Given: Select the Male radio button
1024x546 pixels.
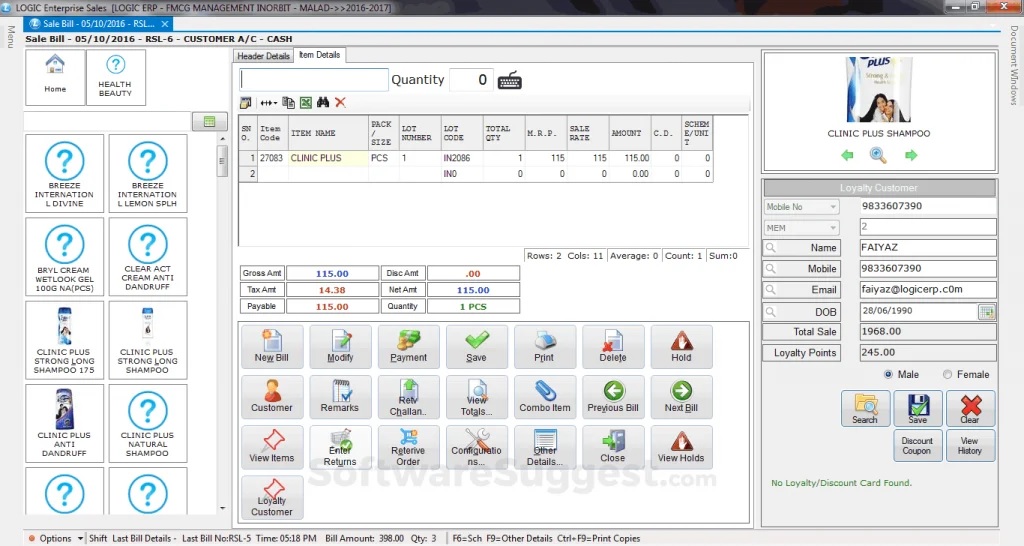Looking at the screenshot, I should pos(888,374).
